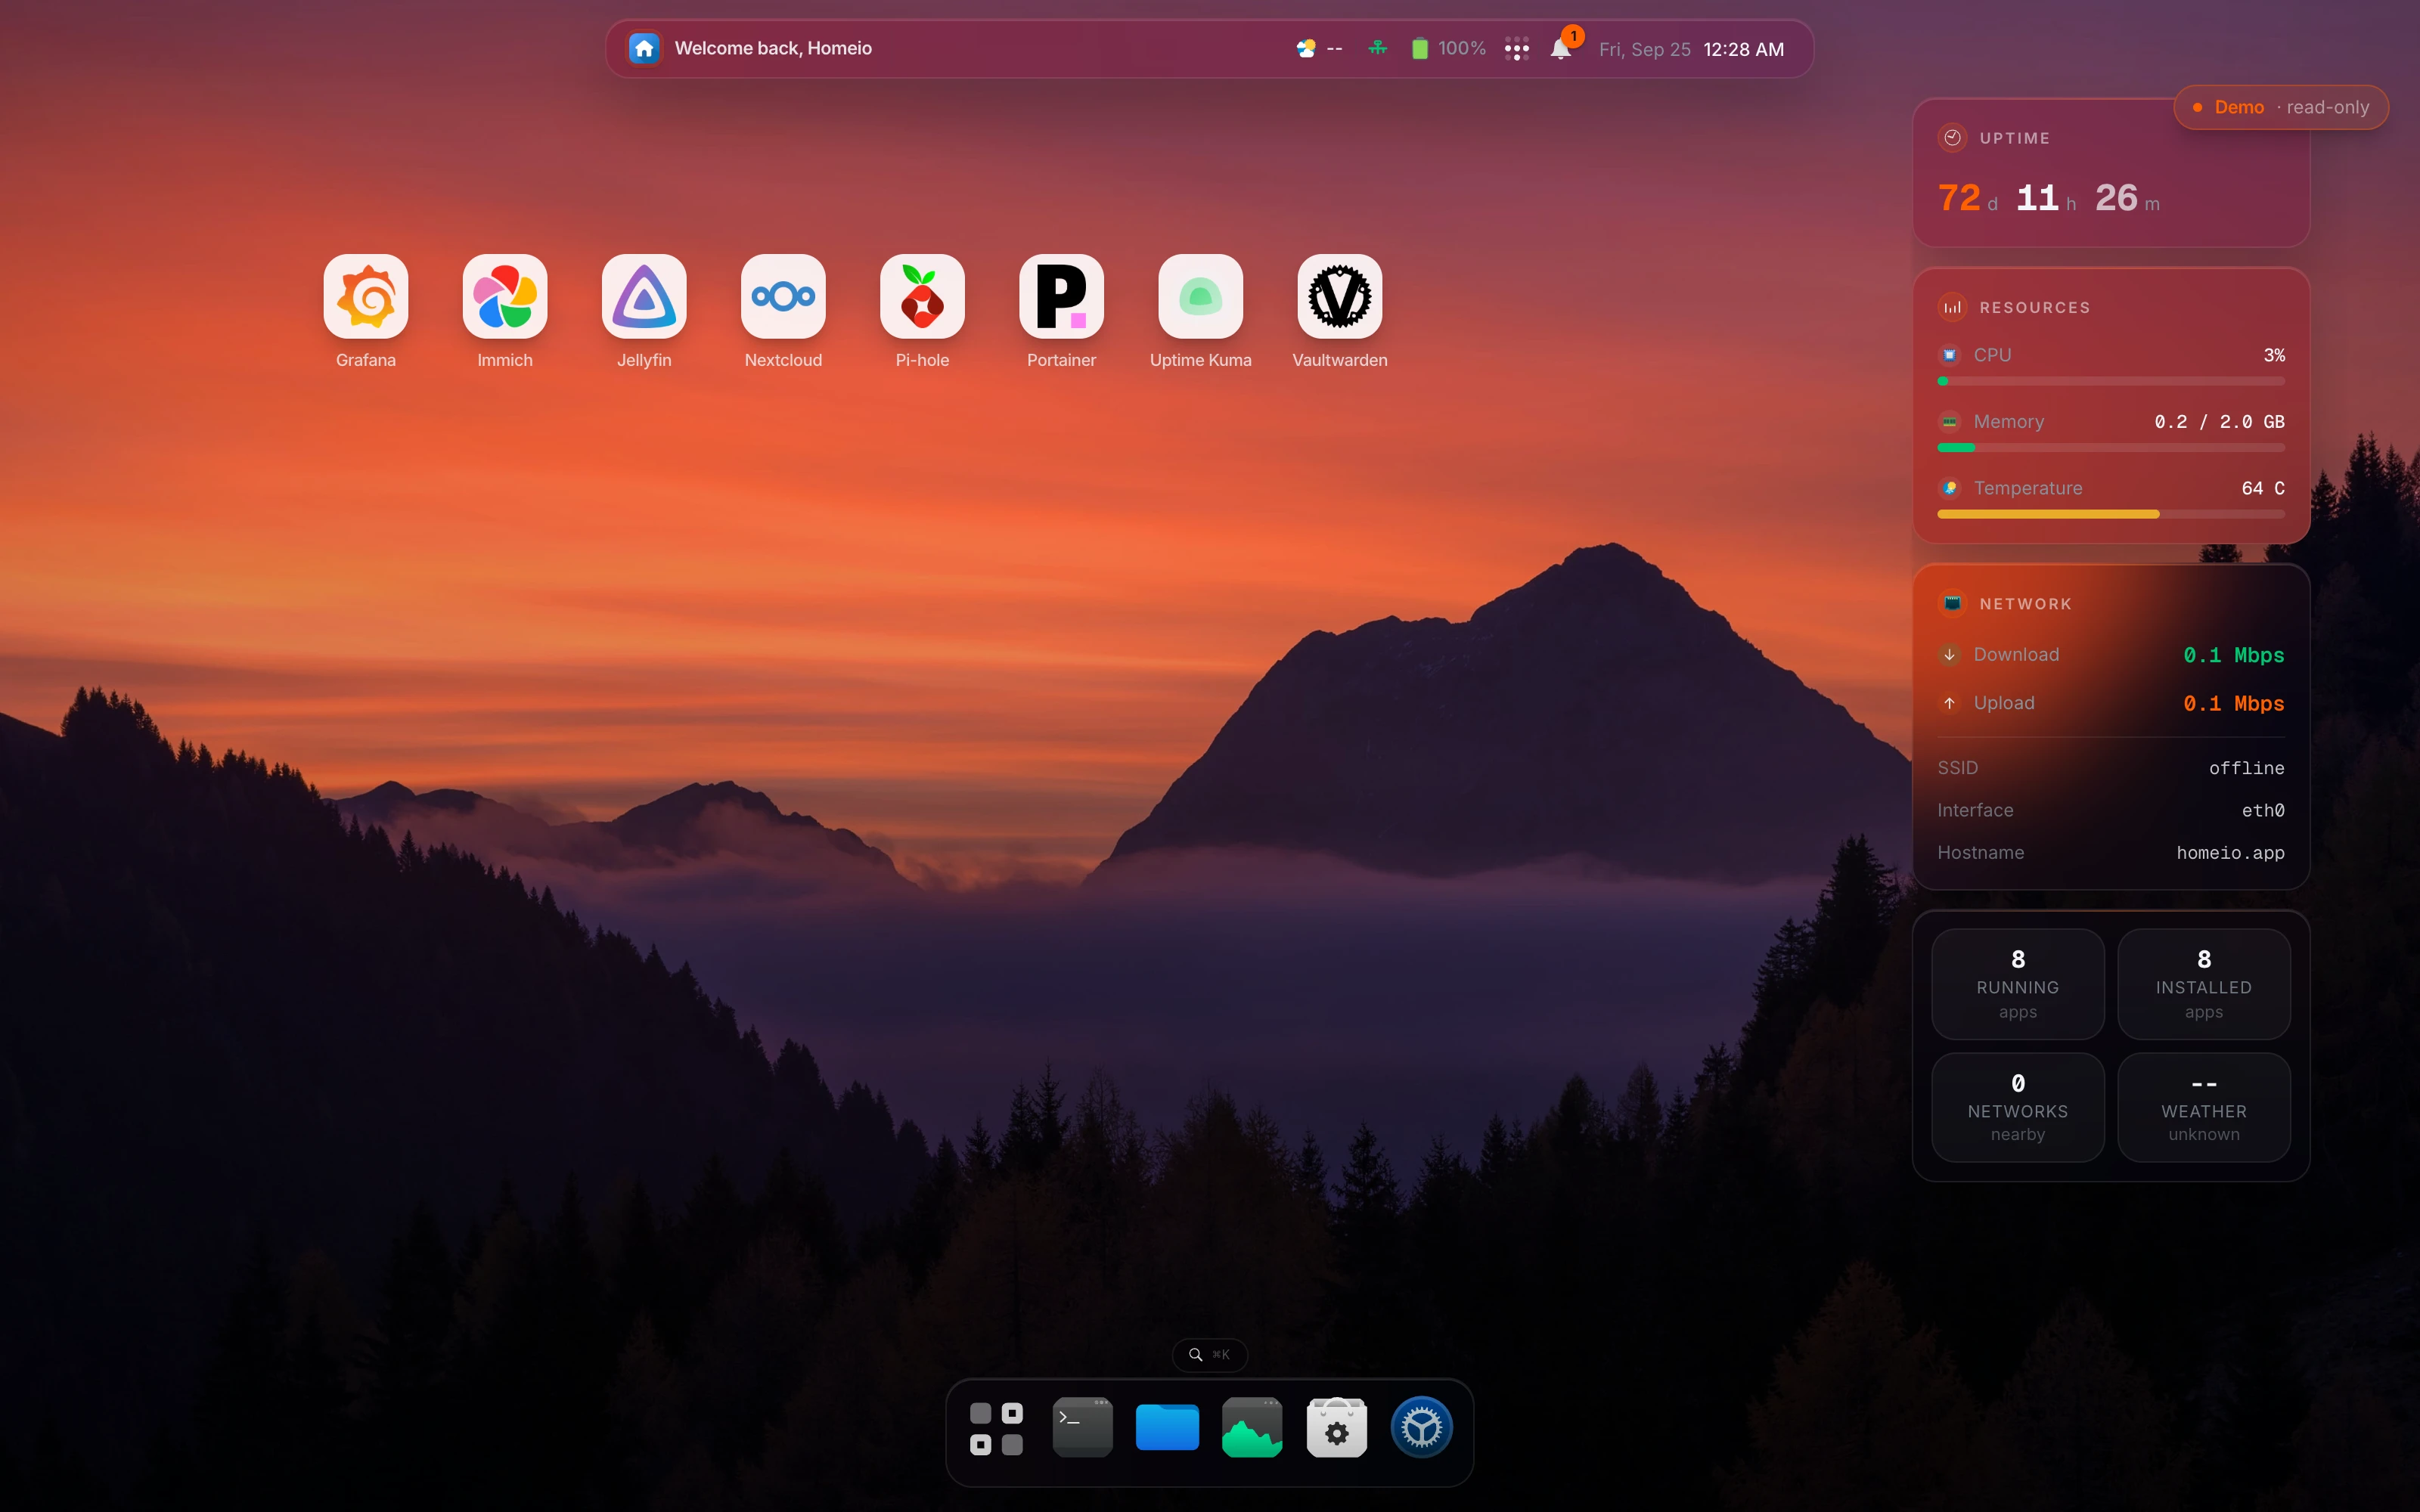Image resolution: width=2420 pixels, height=1512 pixels.
Task: Open the activity monitor chart dock icon
Action: (x=1252, y=1428)
